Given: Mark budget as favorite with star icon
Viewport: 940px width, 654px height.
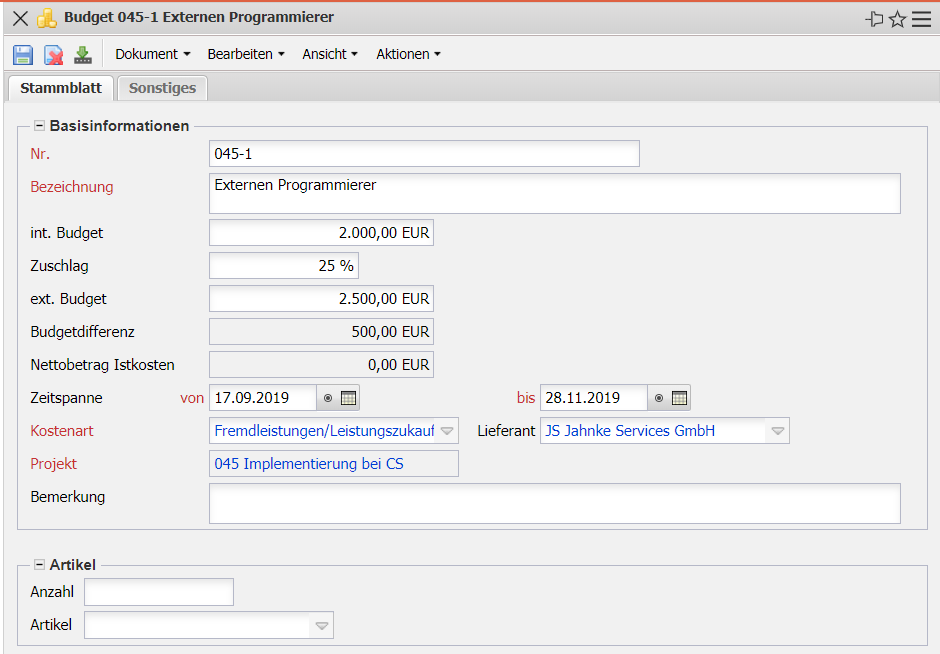Looking at the screenshot, I should tap(897, 19).
